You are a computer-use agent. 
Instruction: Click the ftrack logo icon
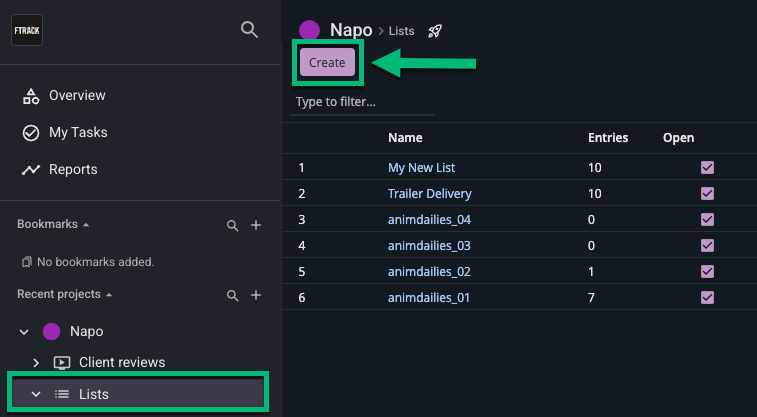pyautogui.click(x=26, y=30)
